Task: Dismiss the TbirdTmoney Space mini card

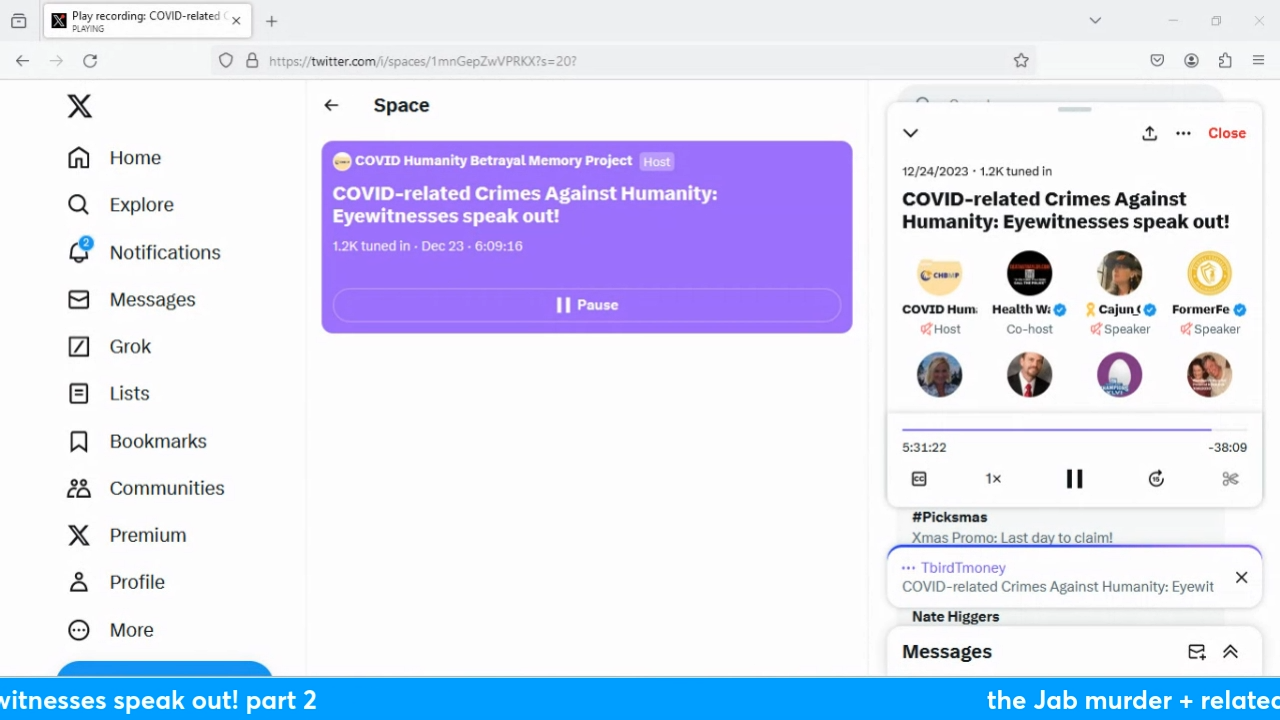Action: click(x=1241, y=577)
